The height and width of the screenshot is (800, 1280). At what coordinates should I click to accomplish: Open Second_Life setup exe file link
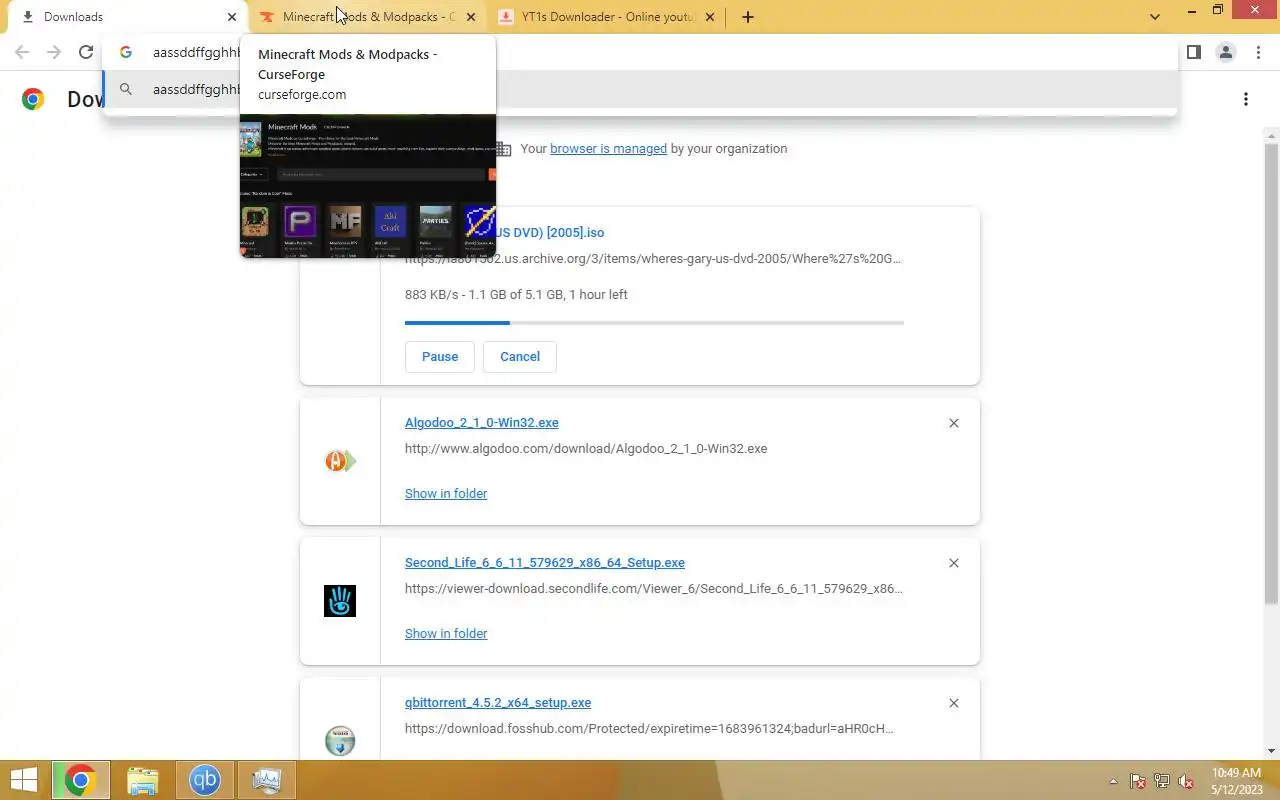click(x=545, y=562)
